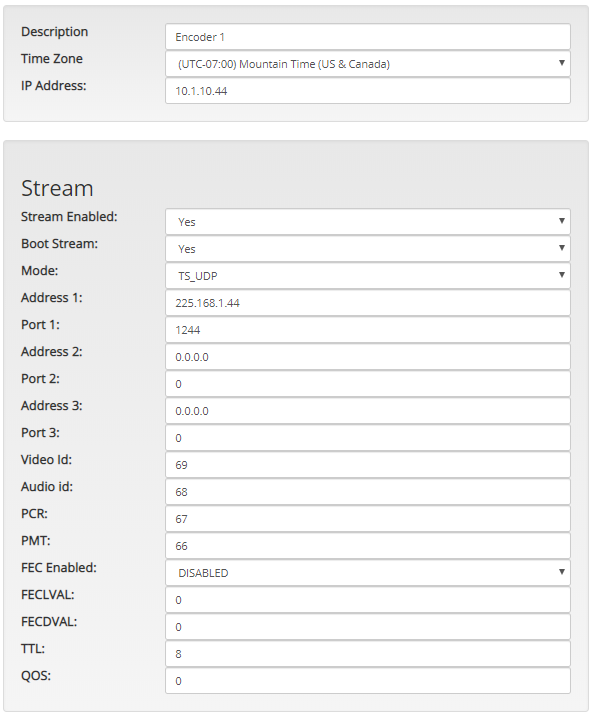Open the Boot Stream dropdown
598x721 pixels.
coord(368,249)
